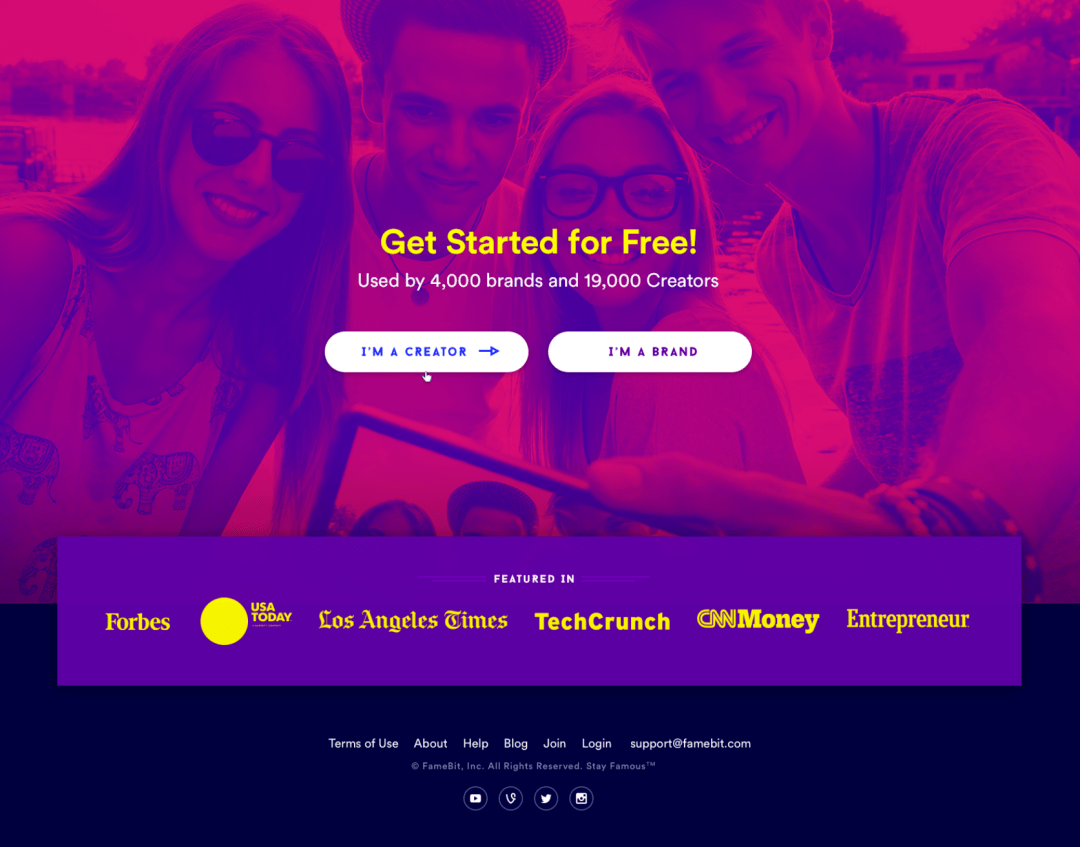Select the Forbes logo
This screenshot has width=1080, height=847.
coord(138,622)
